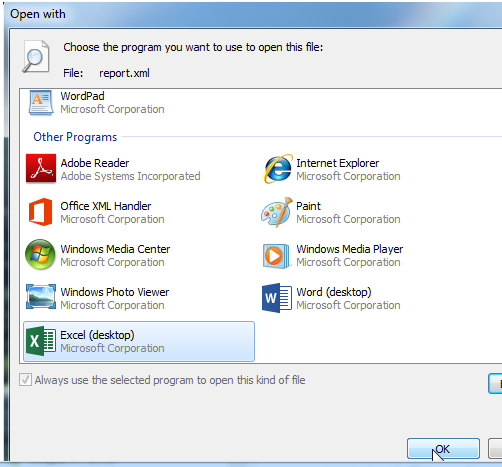
Task: Select the Internet Explorer name label
Action: (338, 163)
